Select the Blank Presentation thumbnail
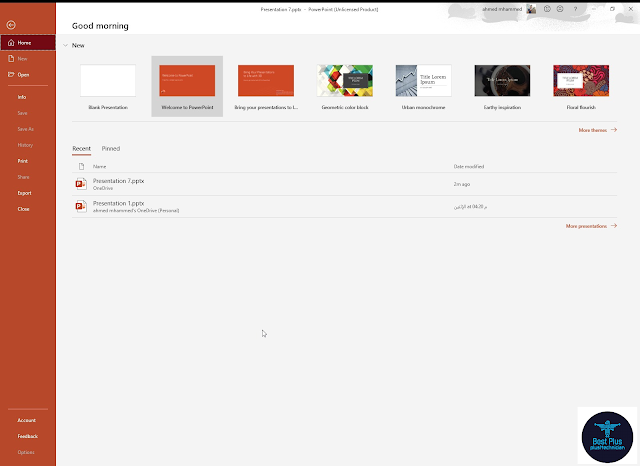The image size is (640, 466). pos(108,80)
